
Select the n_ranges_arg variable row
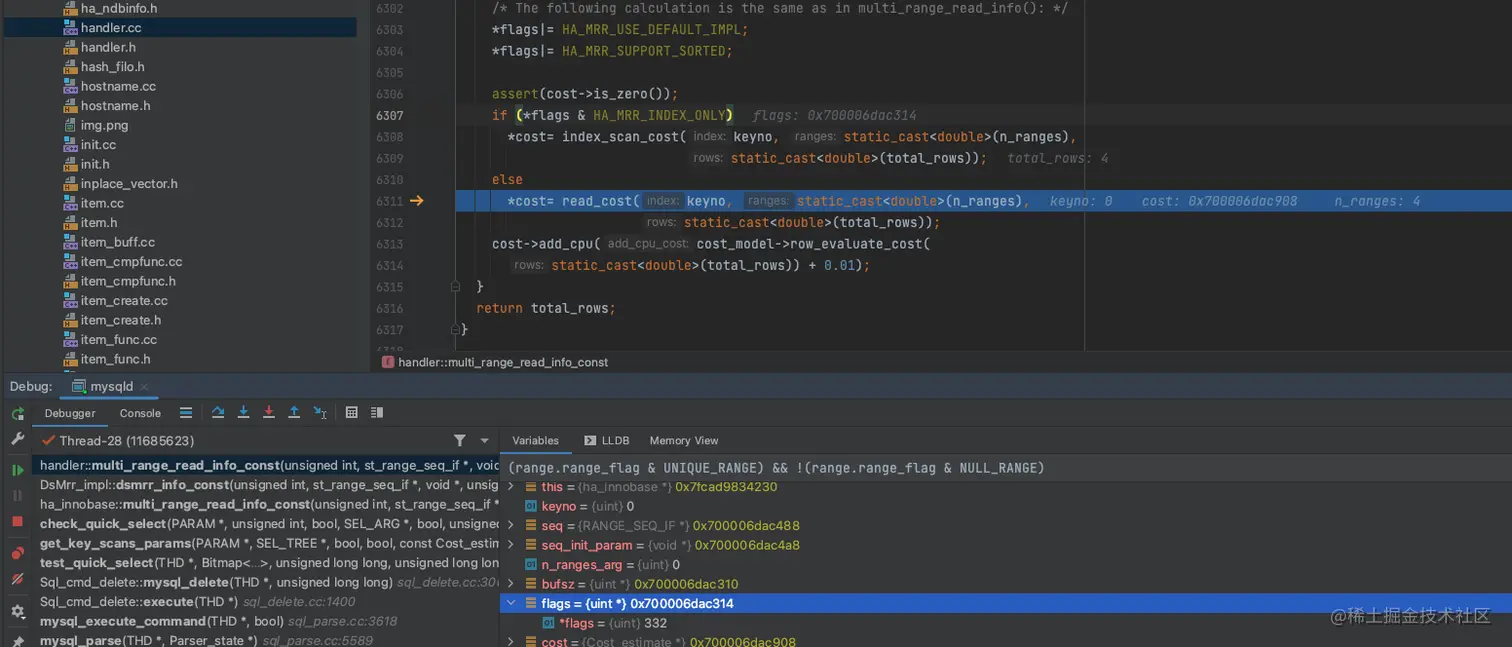pos(1006,565)
